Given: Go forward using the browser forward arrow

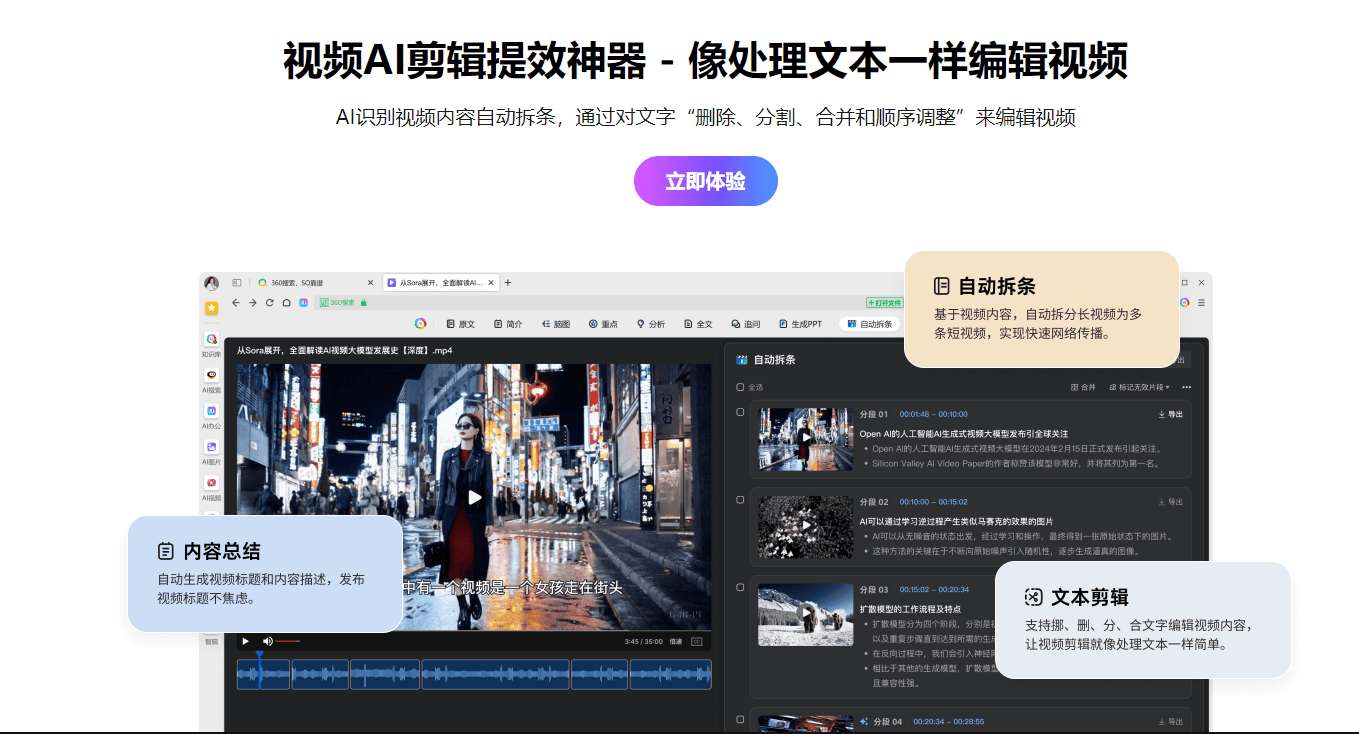Looking at the screenshot, I should pyautogui.click(x=253, y=302).
